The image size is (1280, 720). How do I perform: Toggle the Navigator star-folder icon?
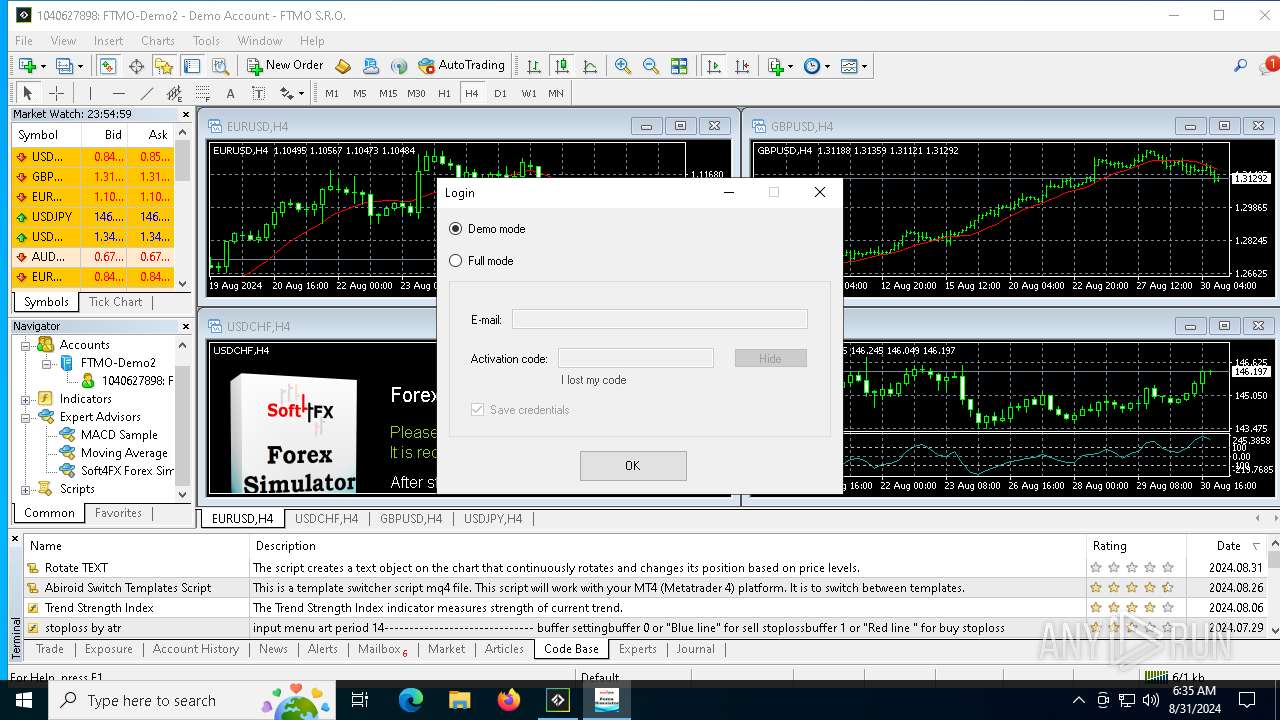click(x=164, y=66)
